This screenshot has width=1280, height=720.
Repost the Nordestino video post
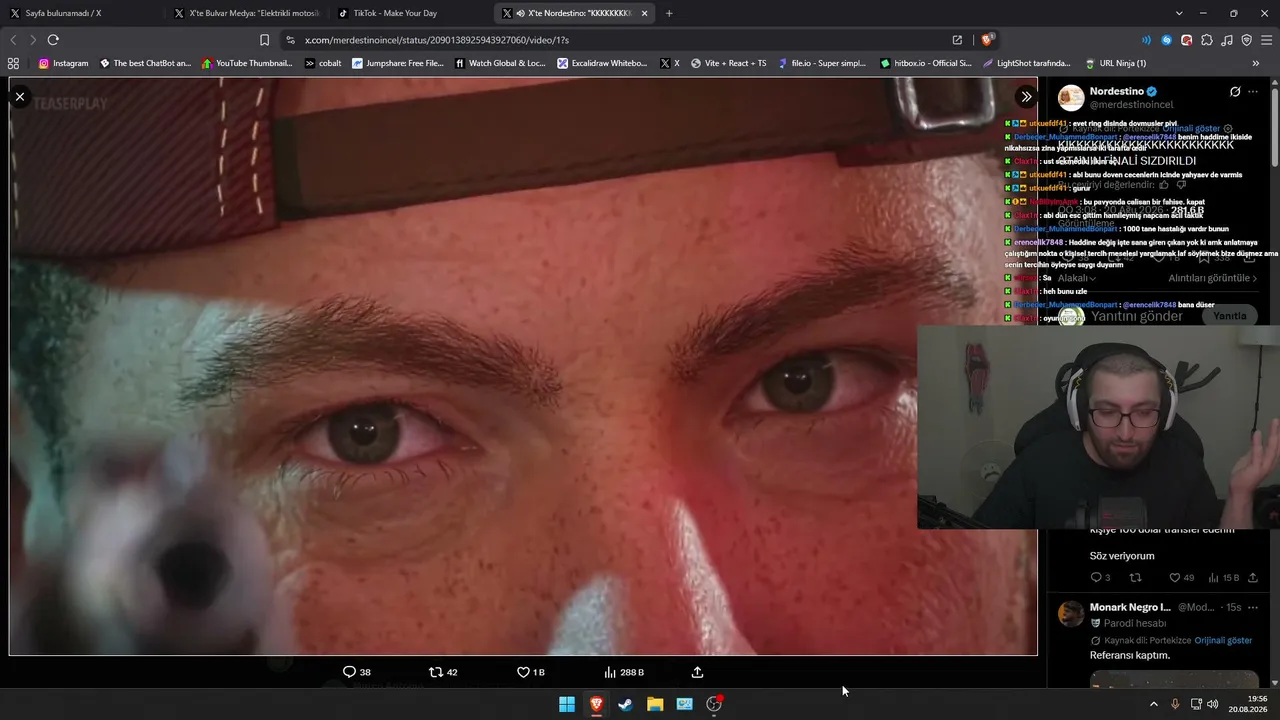pos(443,672)
